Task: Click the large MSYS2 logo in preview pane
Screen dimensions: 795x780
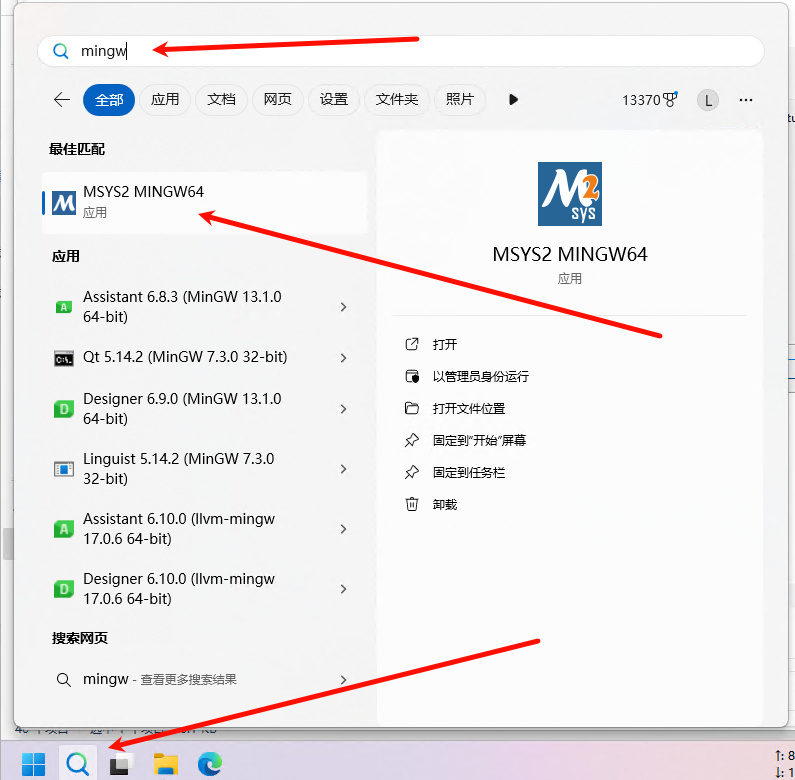Action: (x=569, y=194)
